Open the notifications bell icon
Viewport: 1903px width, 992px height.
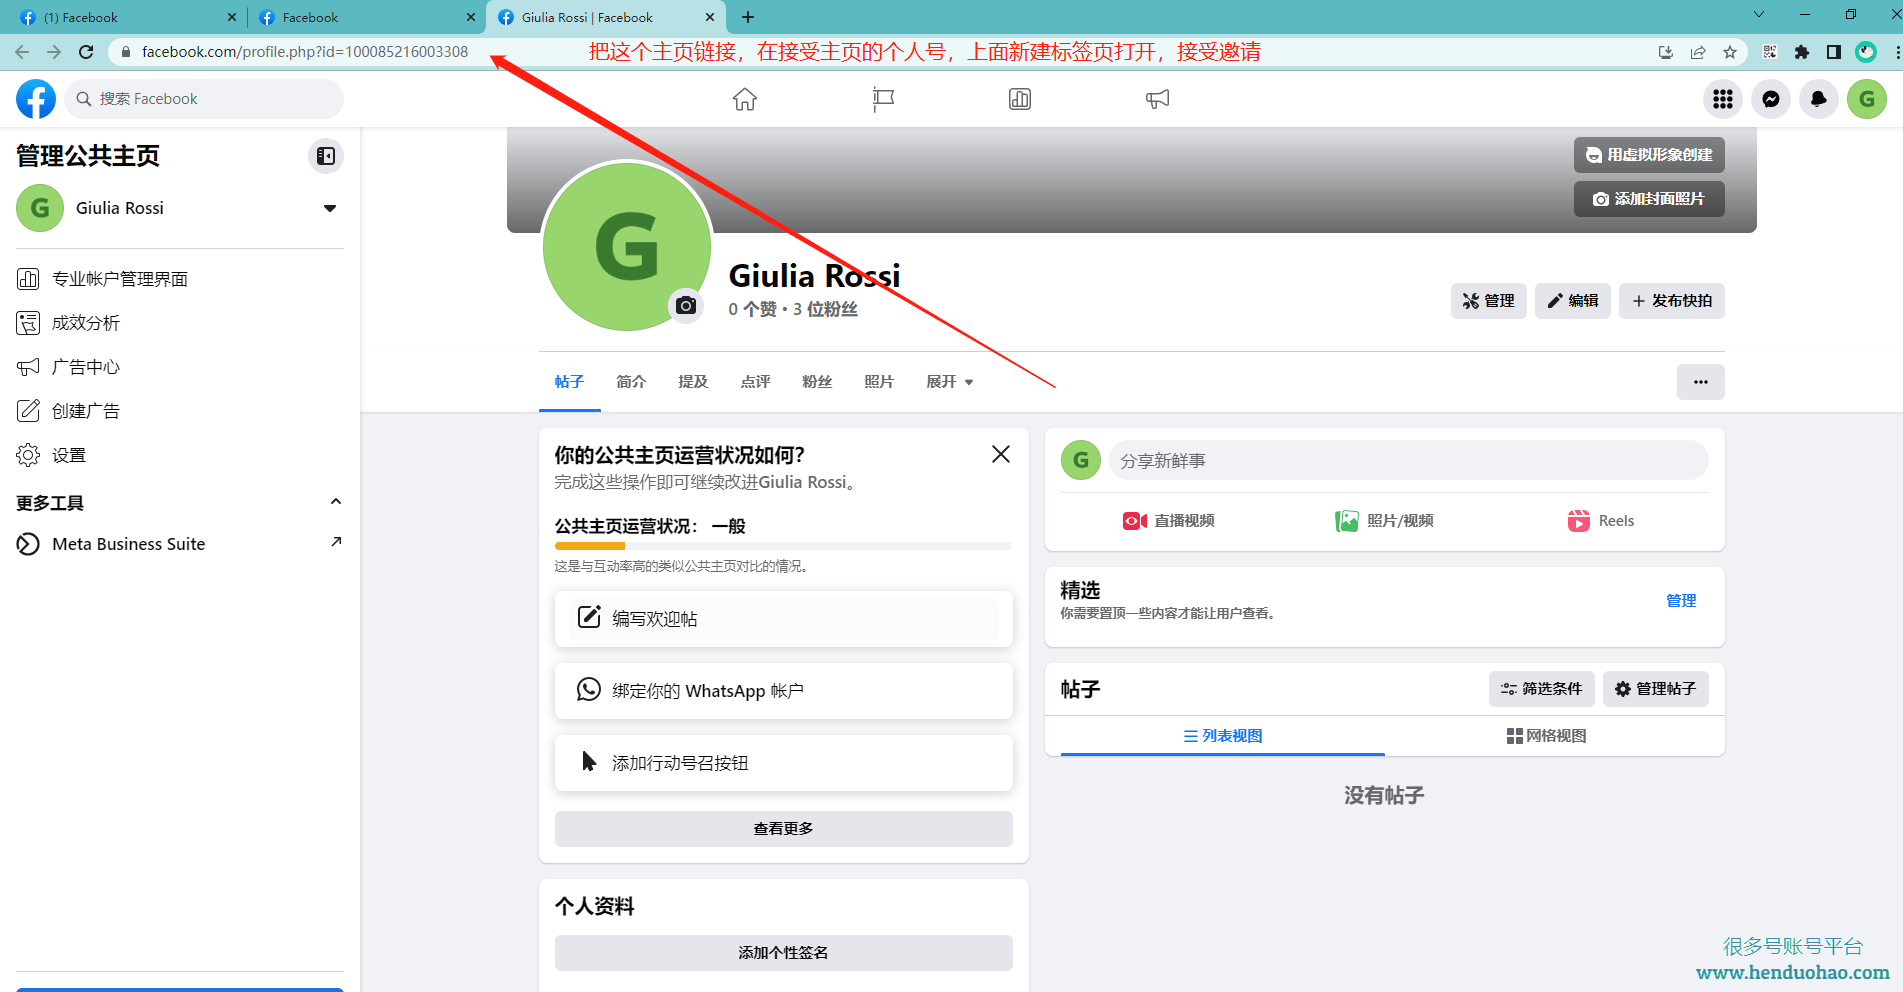pos(1819,99)
